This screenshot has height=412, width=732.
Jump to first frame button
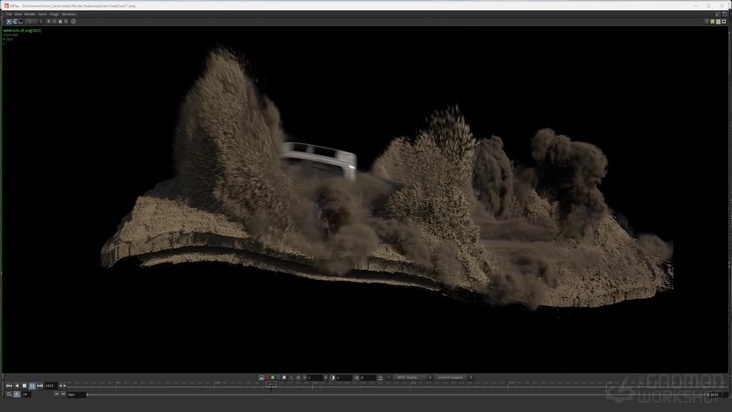click(9, 385)
